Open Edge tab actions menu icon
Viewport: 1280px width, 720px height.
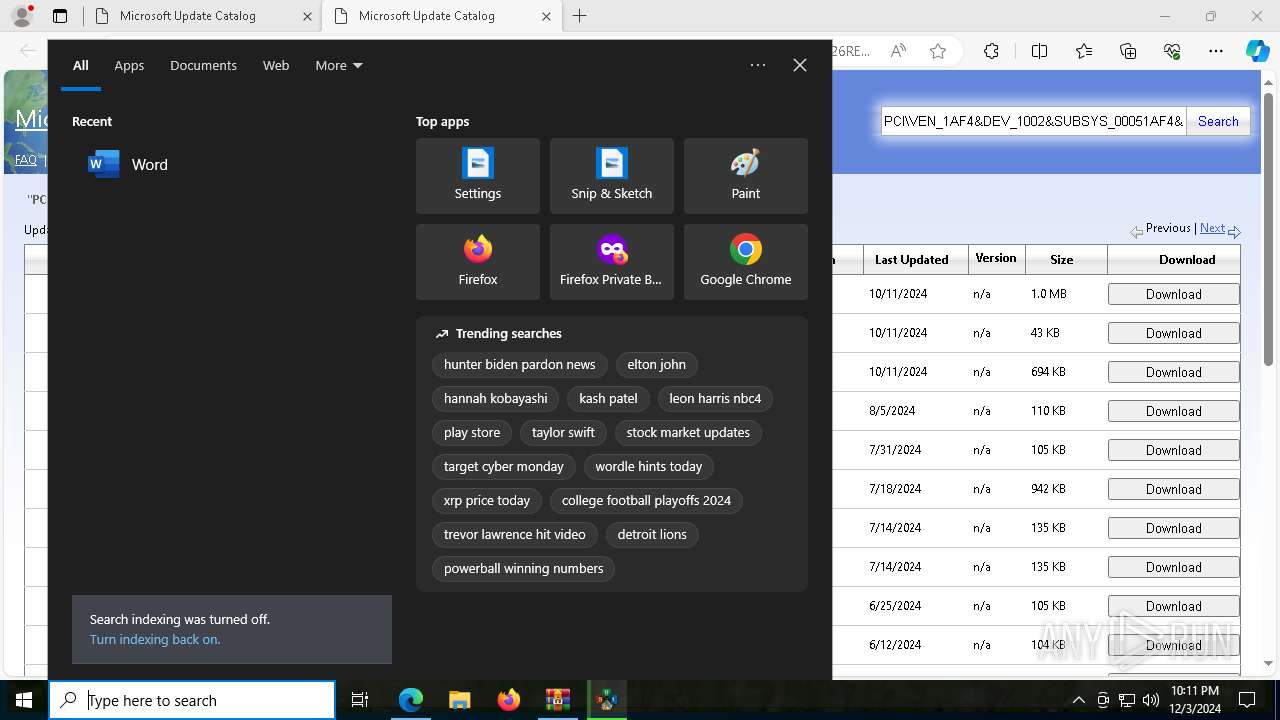60,16
